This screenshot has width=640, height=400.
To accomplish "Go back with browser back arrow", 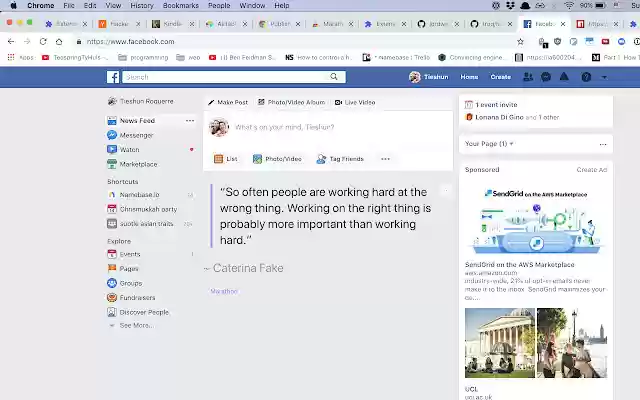I will (11, 42).
